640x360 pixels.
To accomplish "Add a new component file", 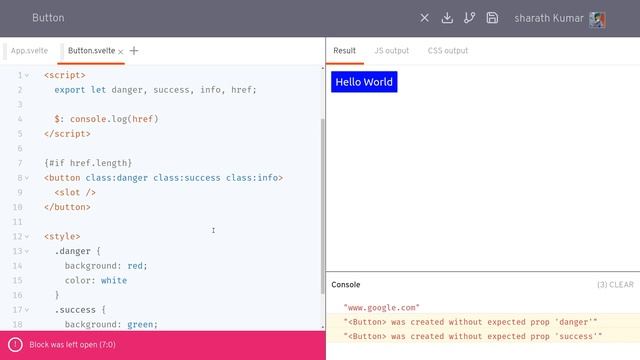I will click(134, 51).
